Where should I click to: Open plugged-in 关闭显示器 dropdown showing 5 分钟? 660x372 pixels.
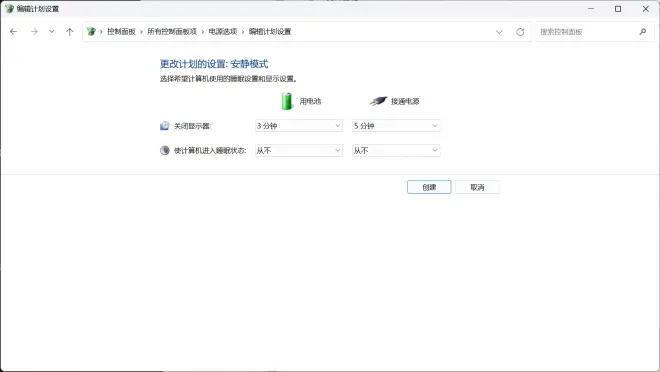click(396, 125)
